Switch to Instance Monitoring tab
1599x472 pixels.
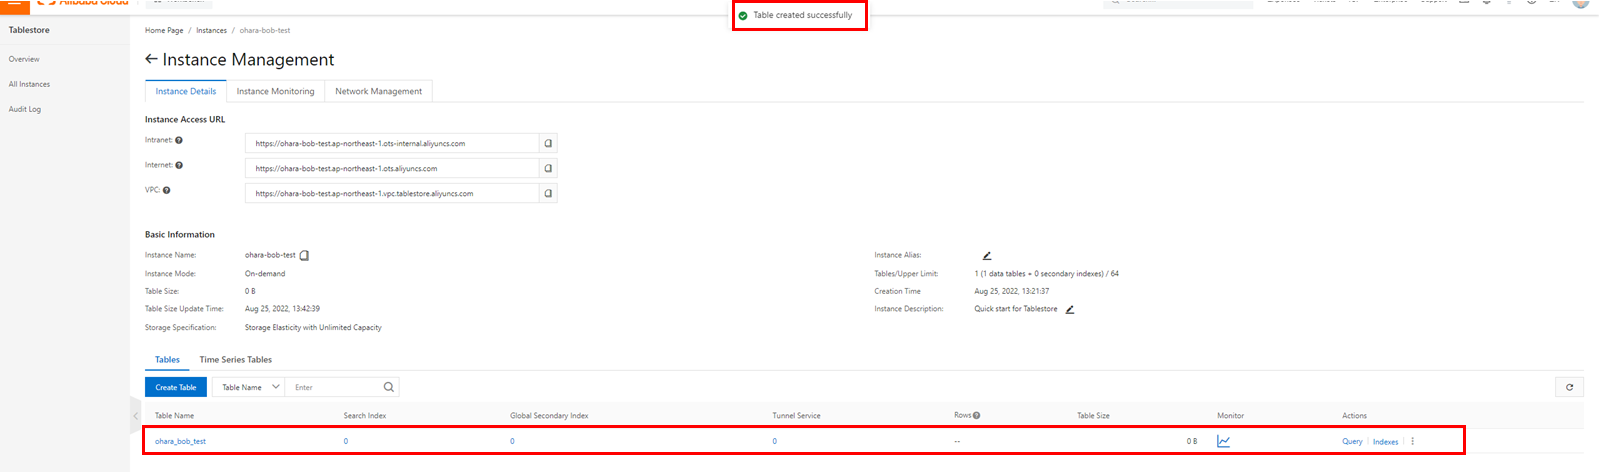coord(275,91)
